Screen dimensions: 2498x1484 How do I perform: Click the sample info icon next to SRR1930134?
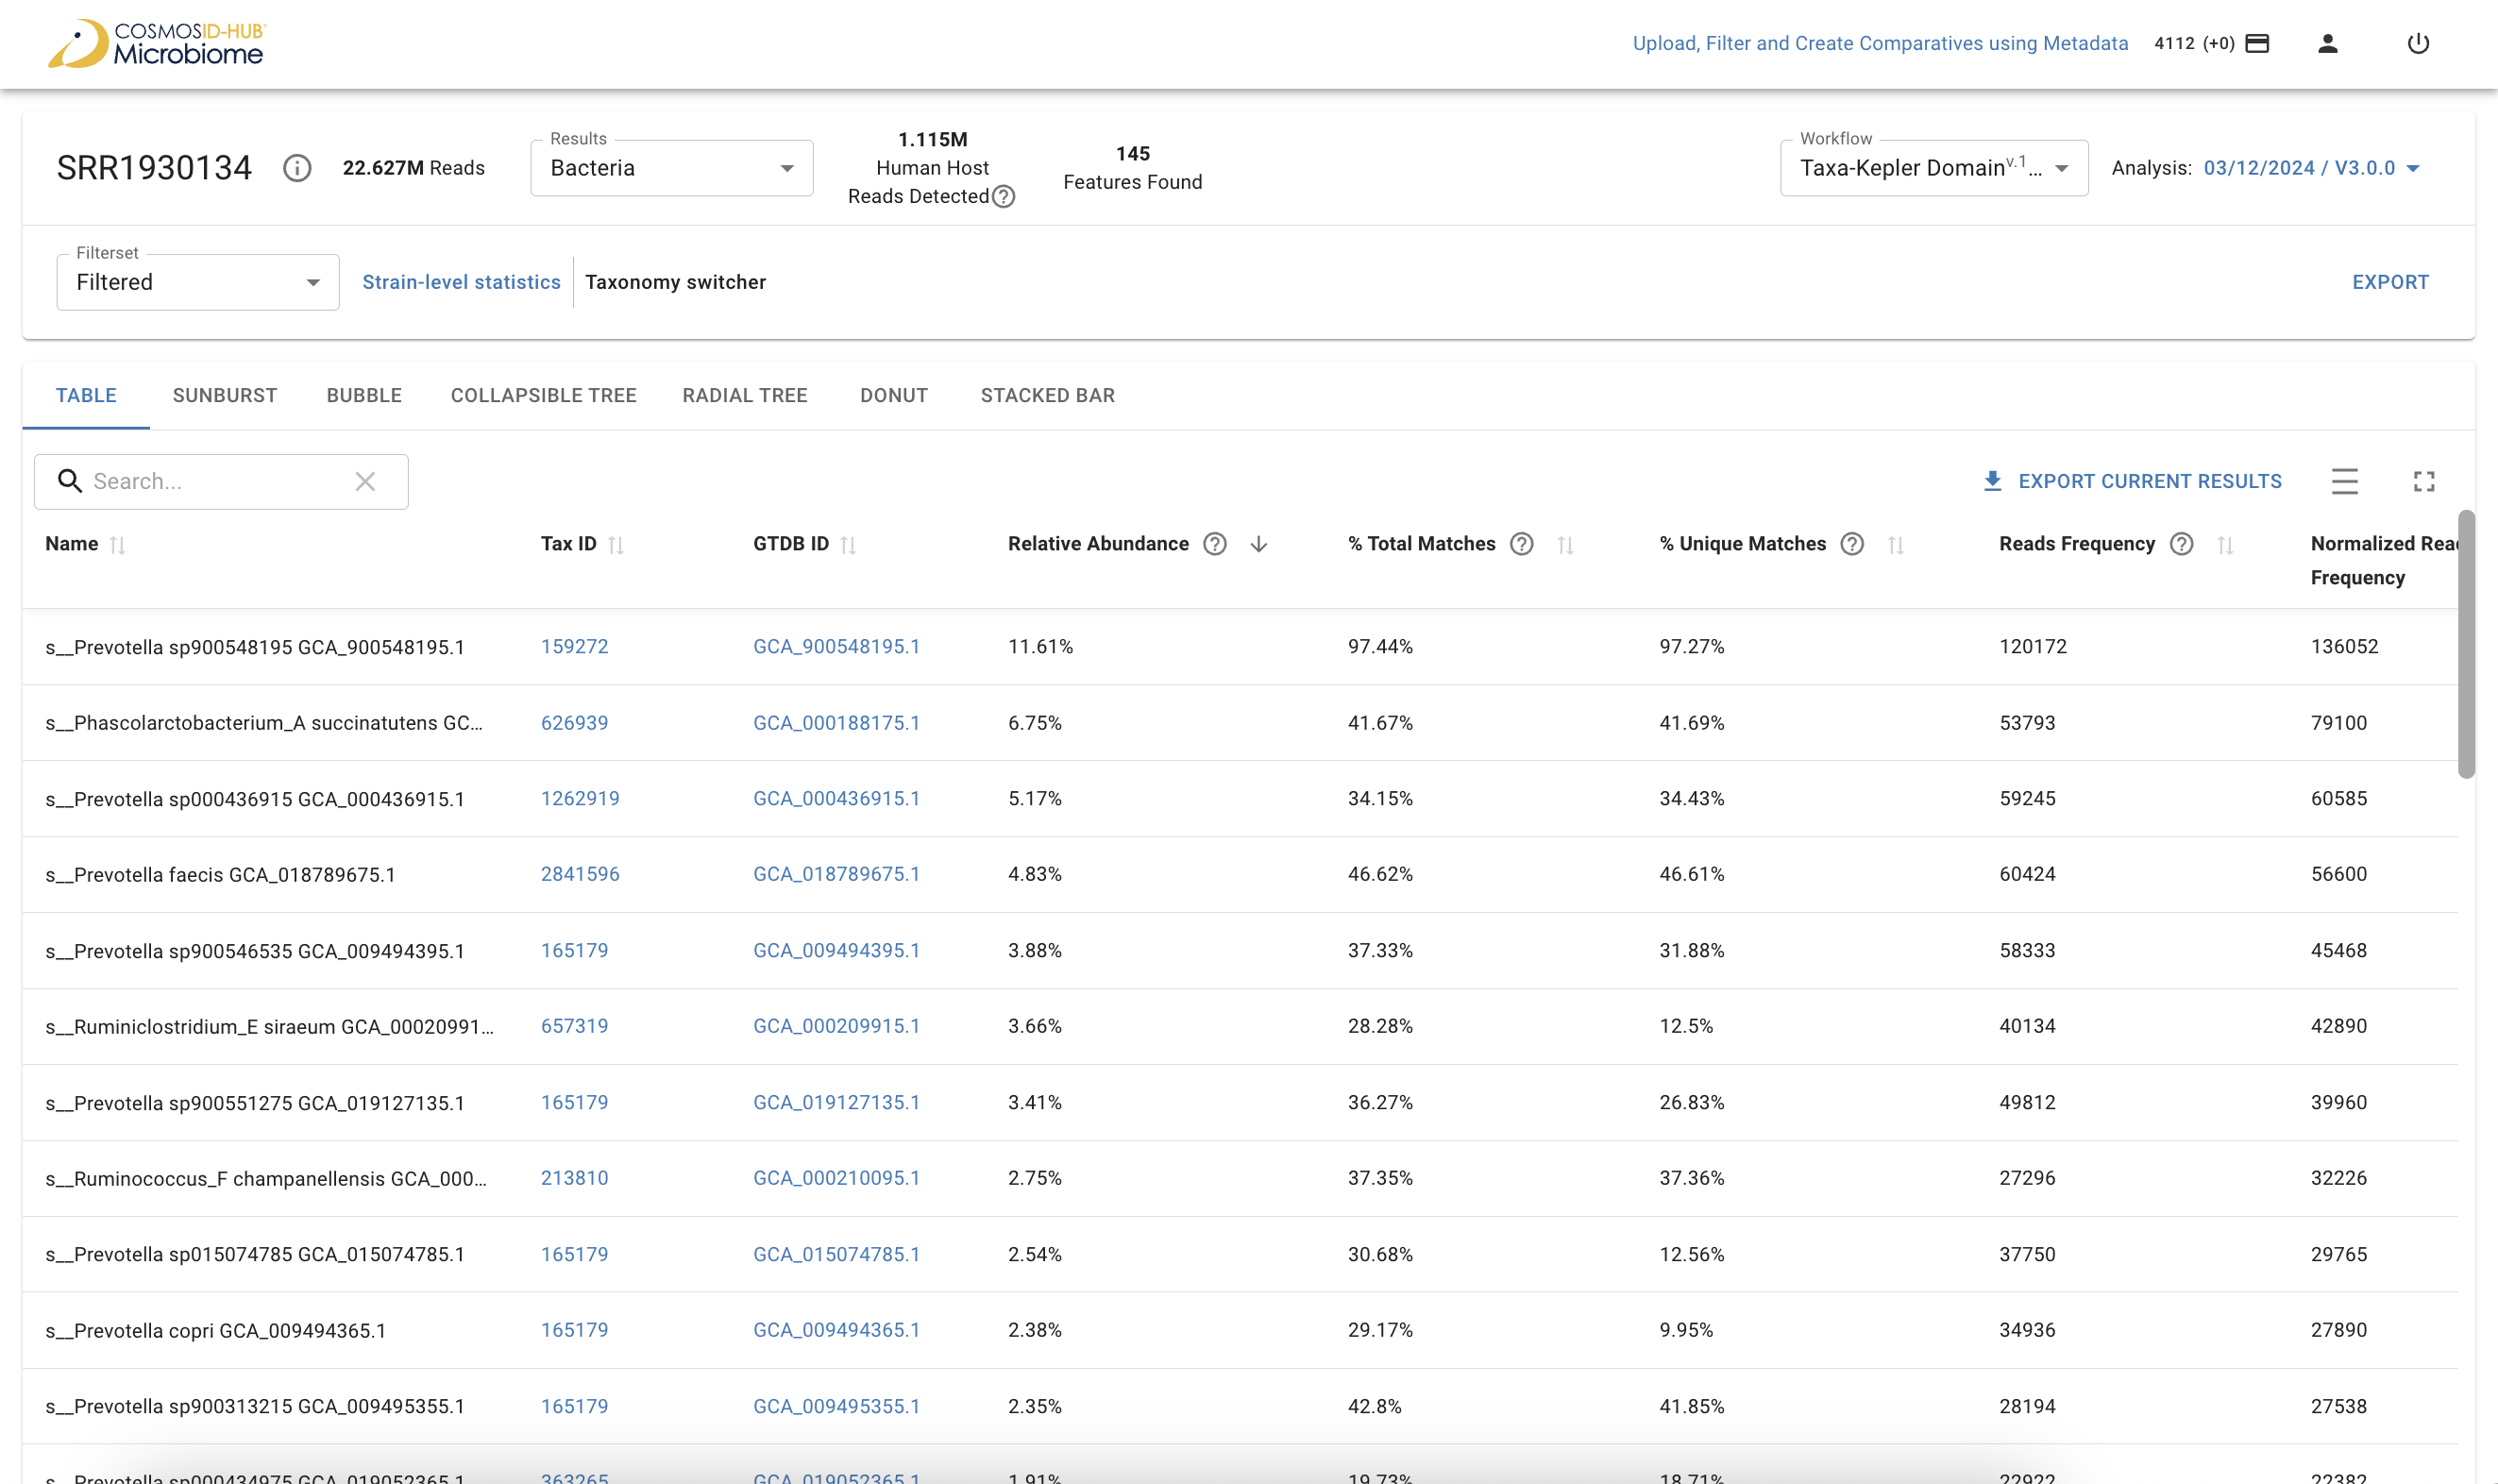(297, 168)
